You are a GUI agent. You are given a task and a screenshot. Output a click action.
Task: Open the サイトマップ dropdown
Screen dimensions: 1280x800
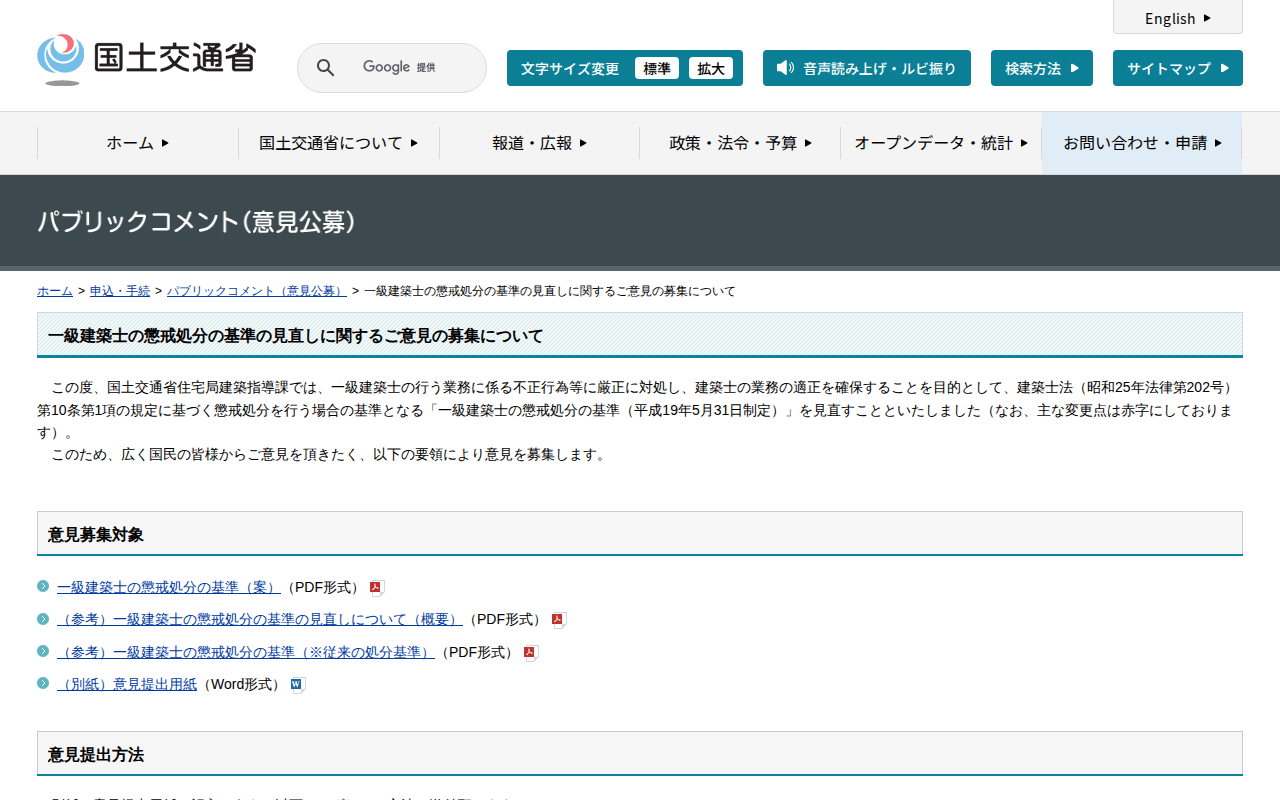click(1177, 68)
